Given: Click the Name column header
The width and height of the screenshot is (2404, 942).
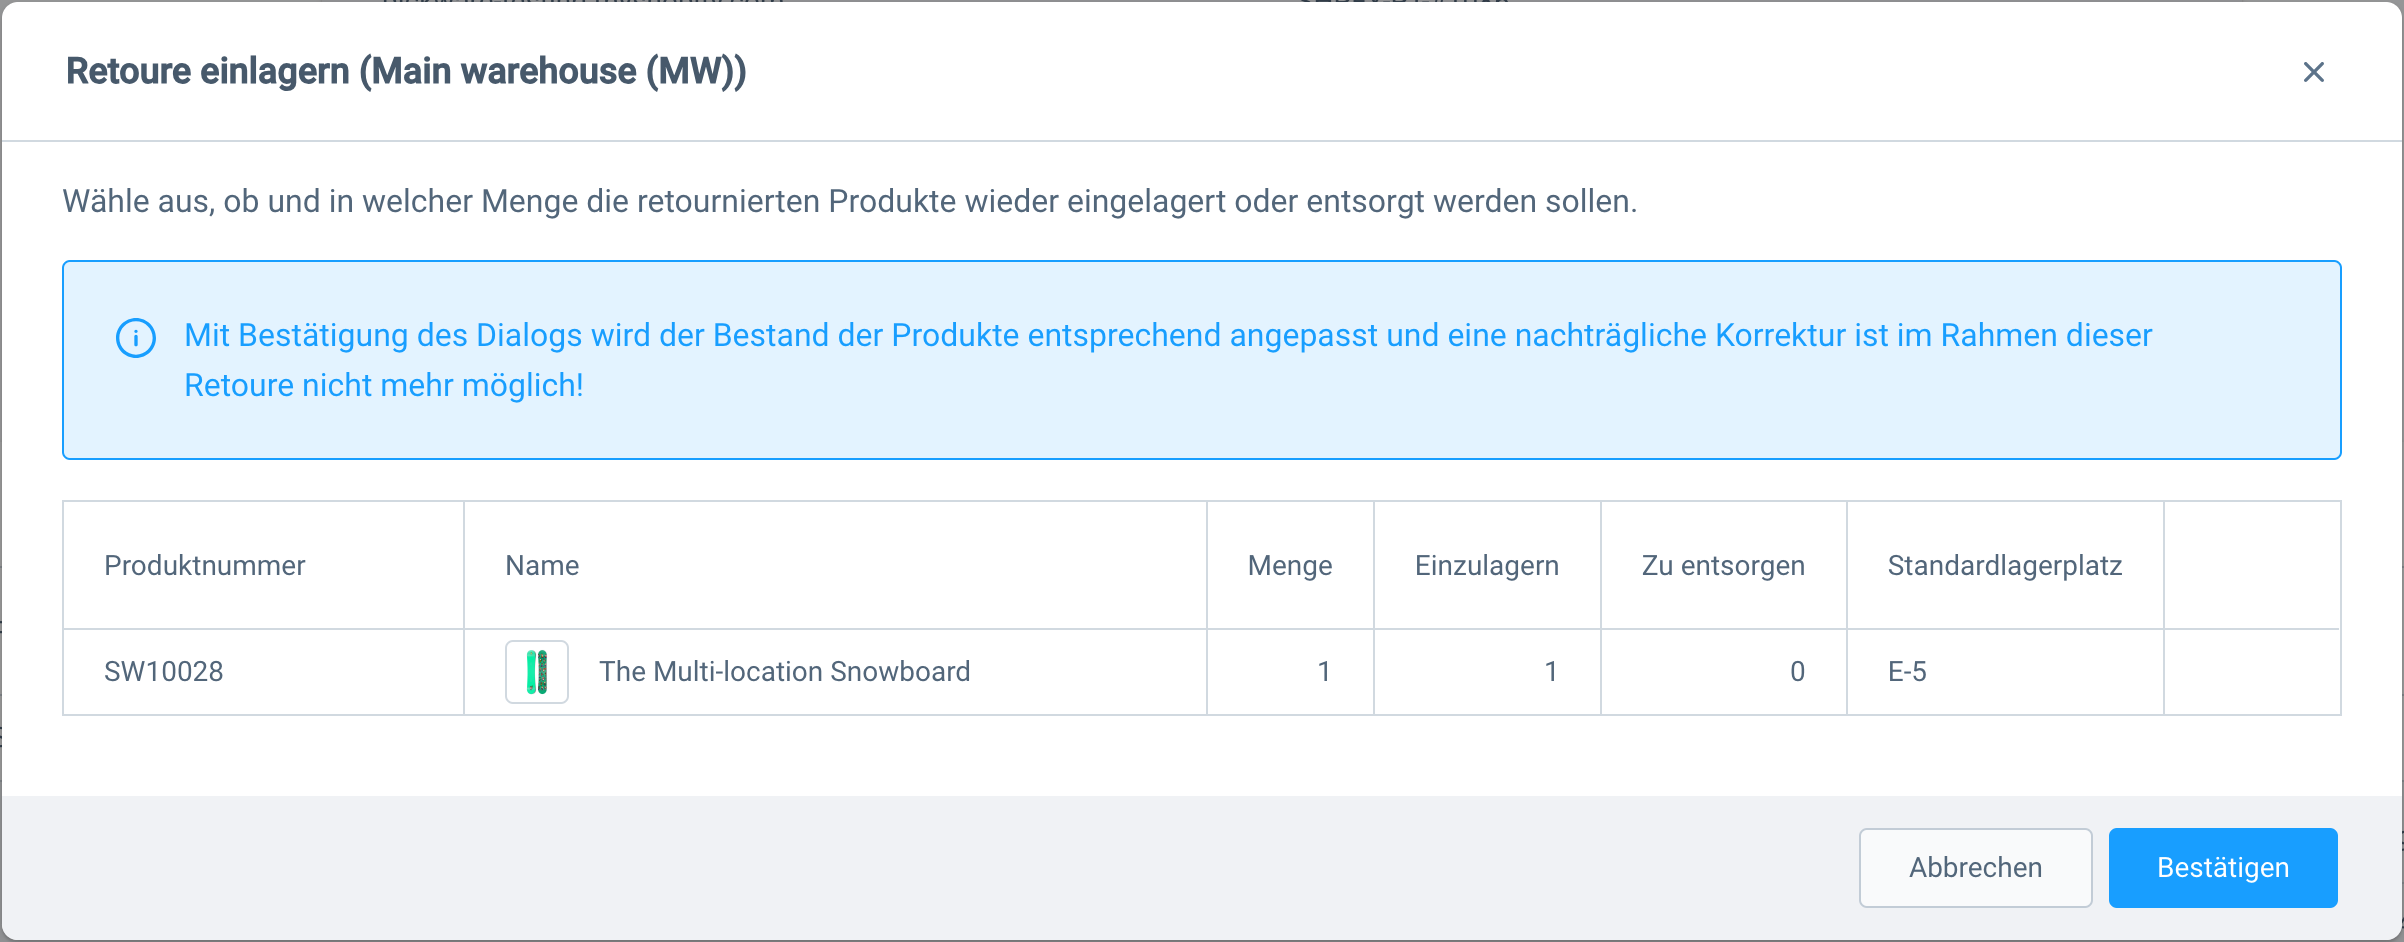Looking at the screenshot, I should point(541,565).
